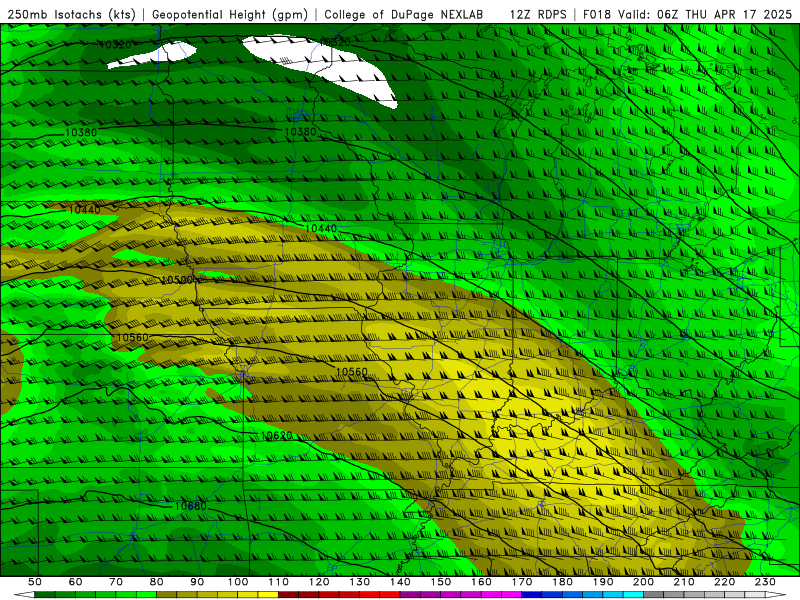The image size is (800, 600).
Task: Click the 80 value on the color scale
Action: coord(157,582)
